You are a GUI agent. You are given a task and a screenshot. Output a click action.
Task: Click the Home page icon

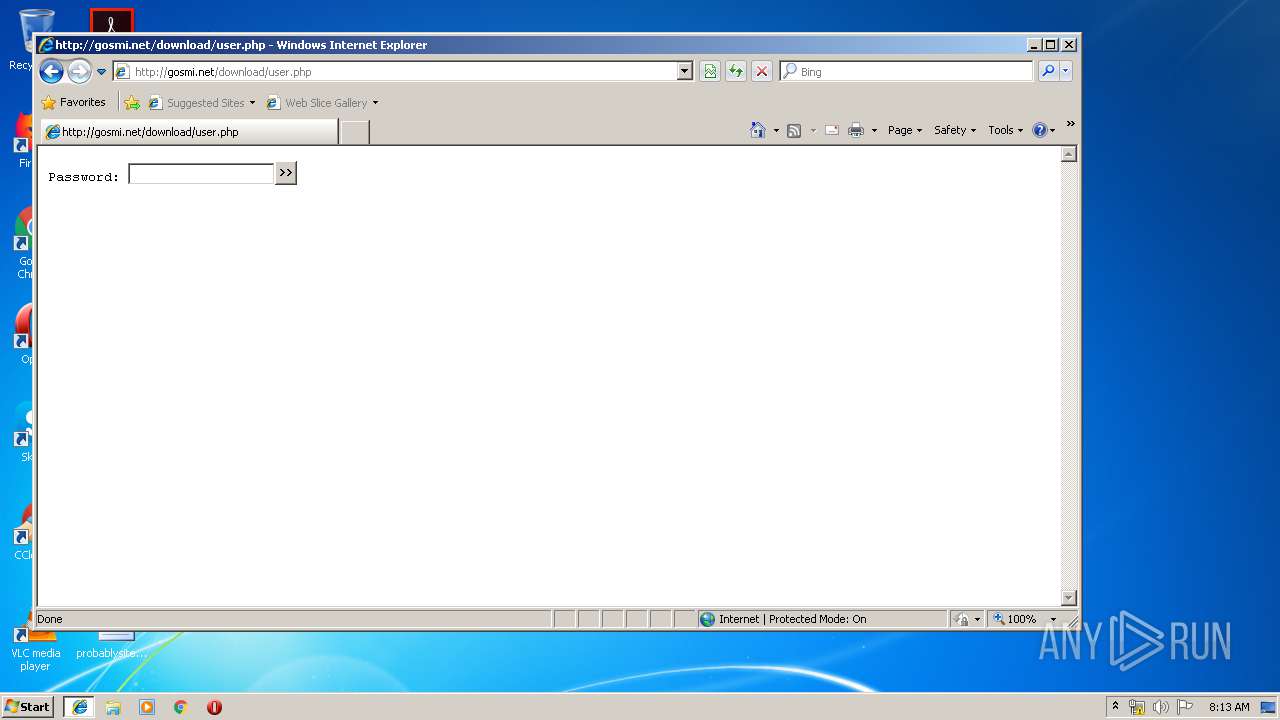coord(758,130)
